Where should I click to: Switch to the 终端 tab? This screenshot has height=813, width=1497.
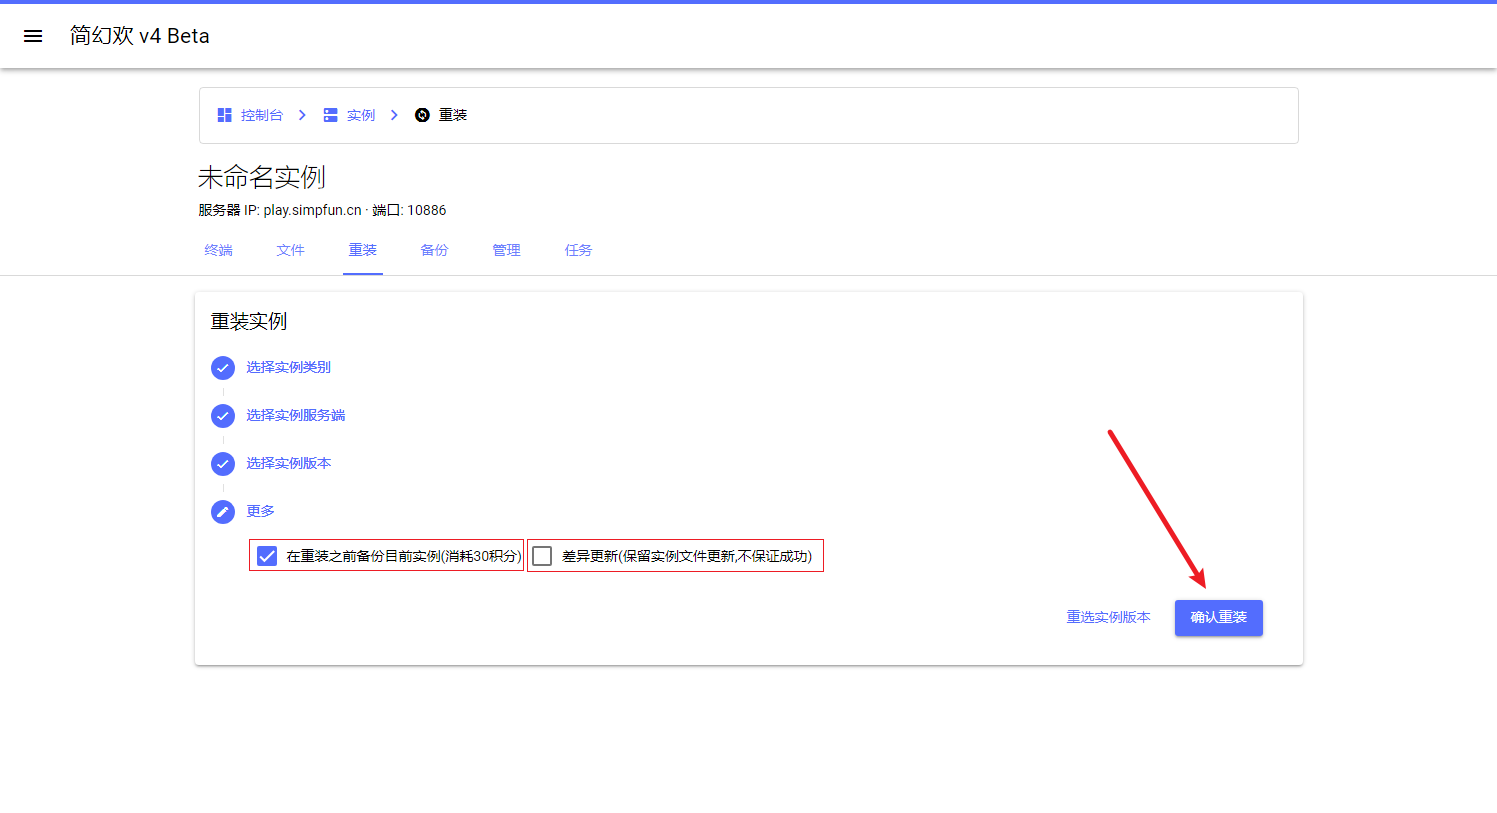pyautogui.click(x=218, y=250)
